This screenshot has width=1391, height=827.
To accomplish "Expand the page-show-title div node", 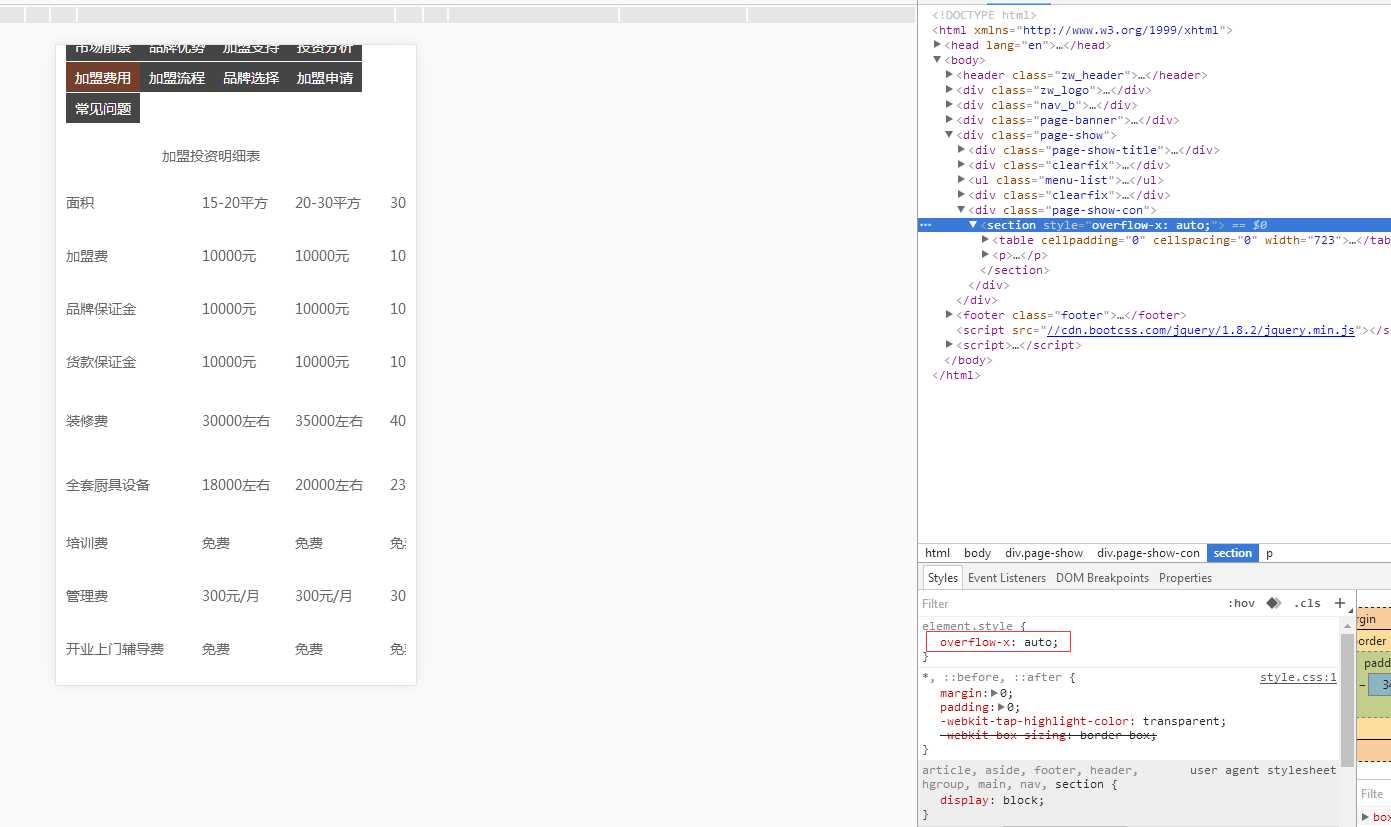I will 961,150.
